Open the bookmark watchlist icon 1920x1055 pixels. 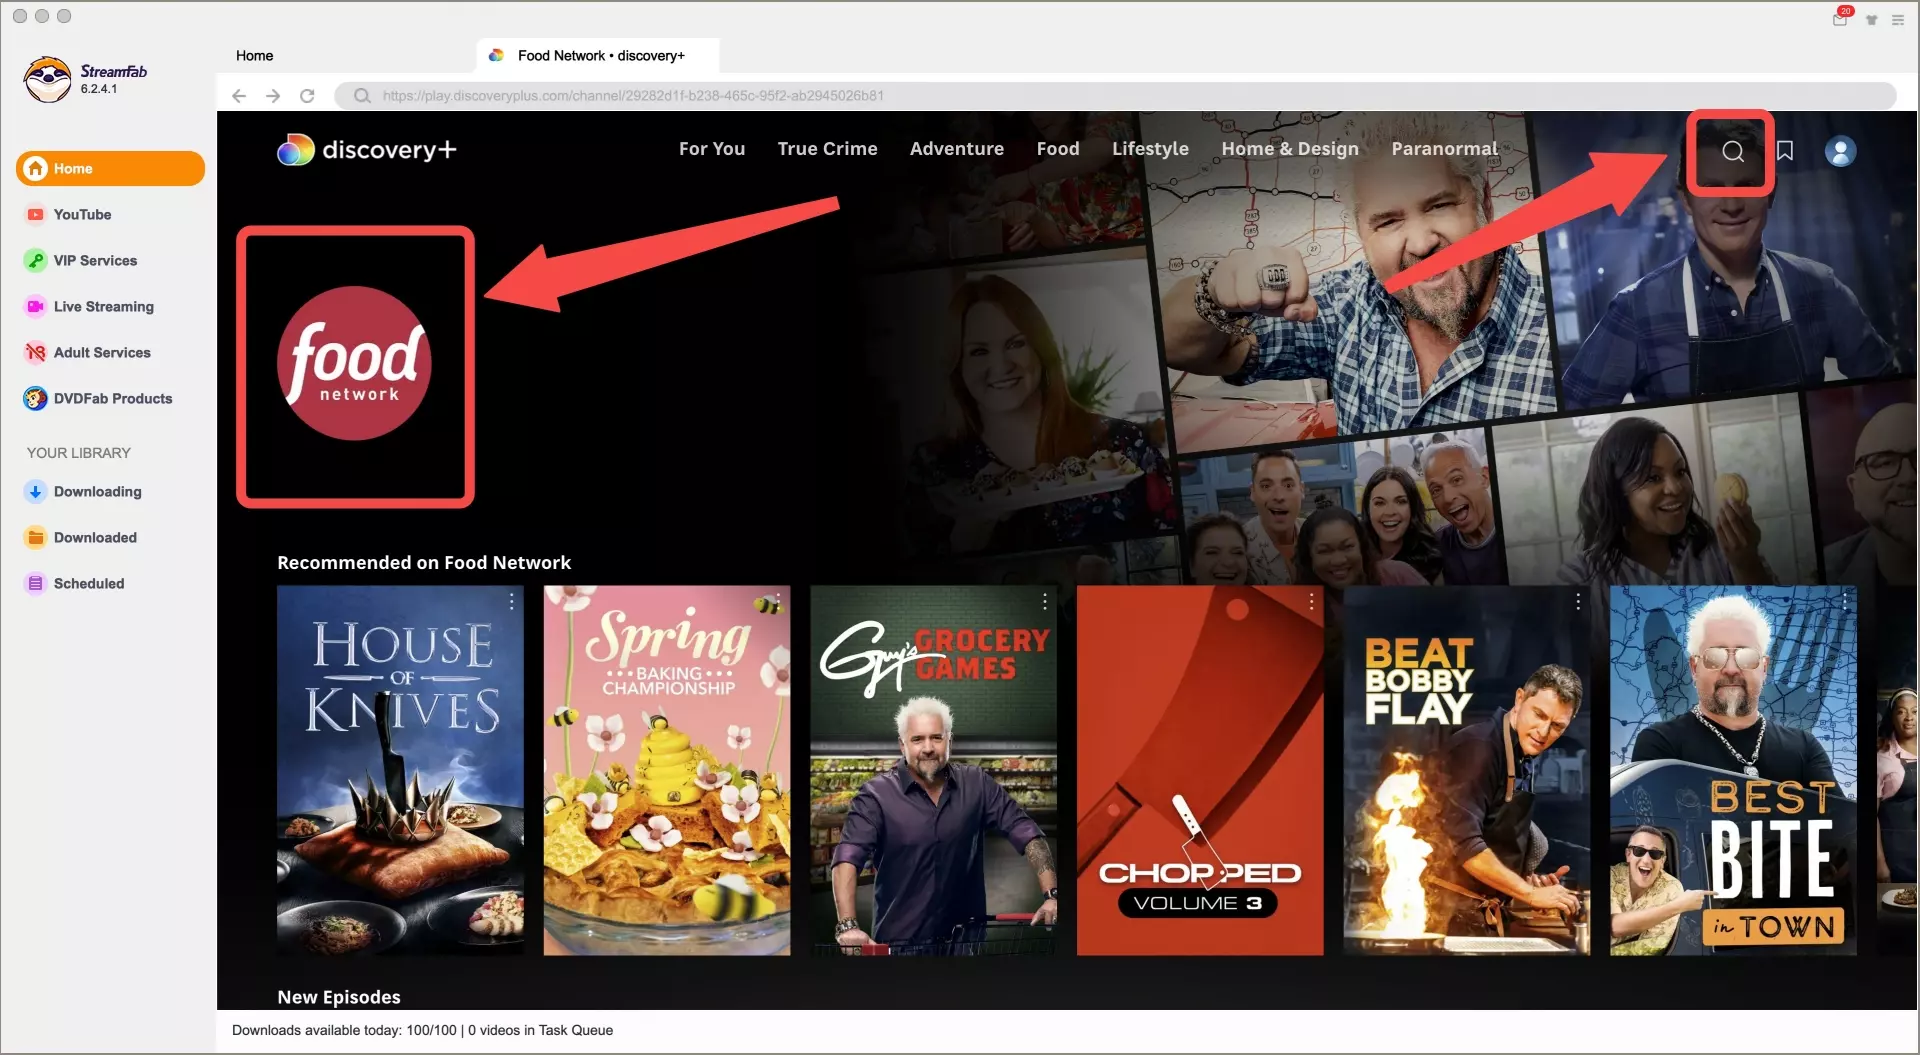[1785, 151]
